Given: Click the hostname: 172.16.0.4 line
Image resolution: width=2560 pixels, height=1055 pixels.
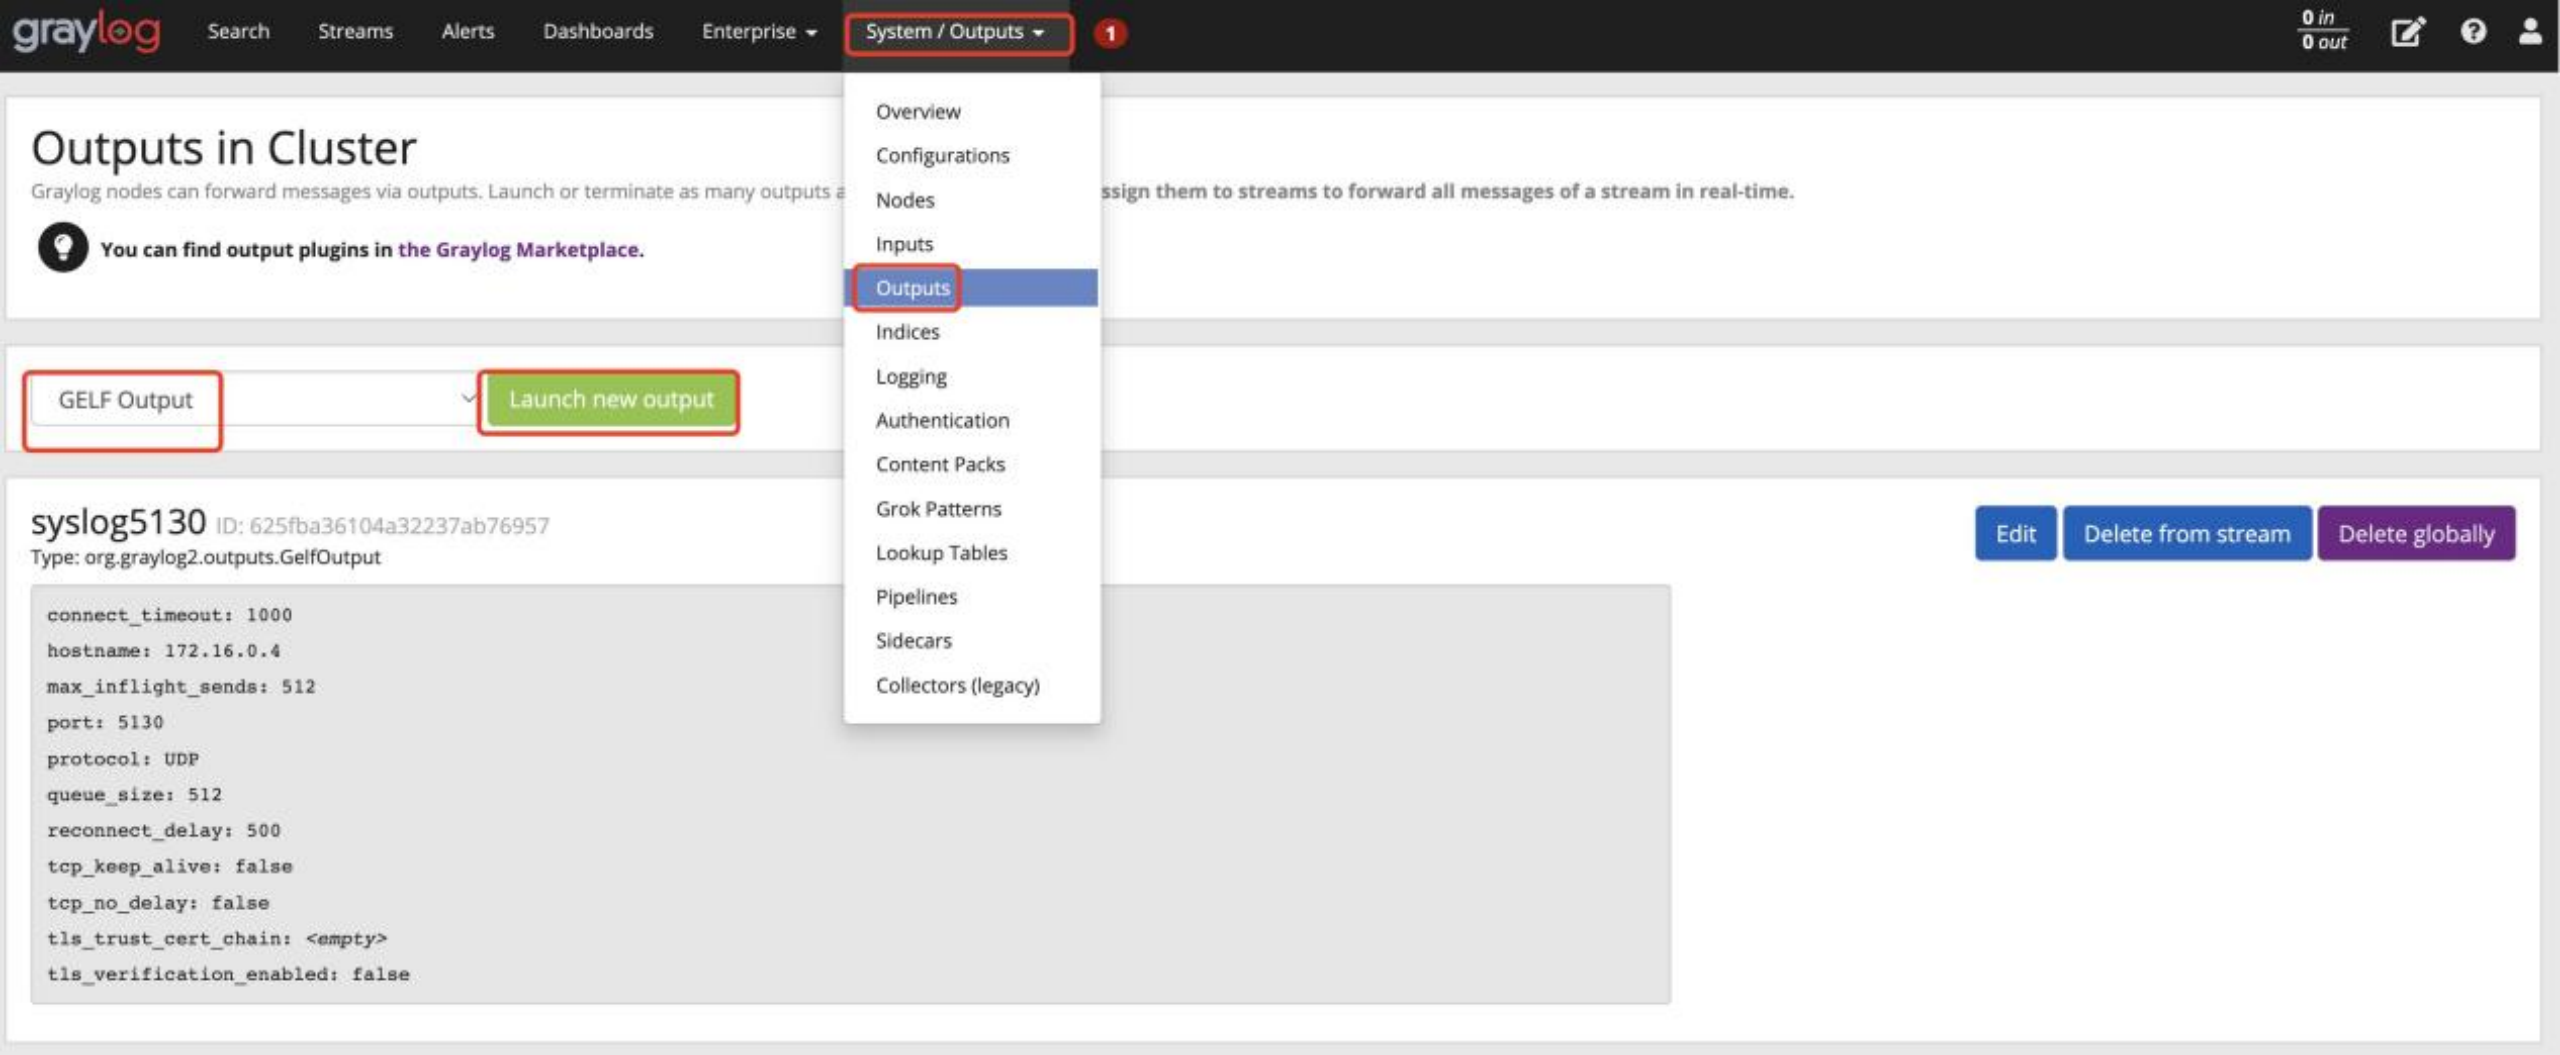Looking at the screenshot, I should (163, 651).
